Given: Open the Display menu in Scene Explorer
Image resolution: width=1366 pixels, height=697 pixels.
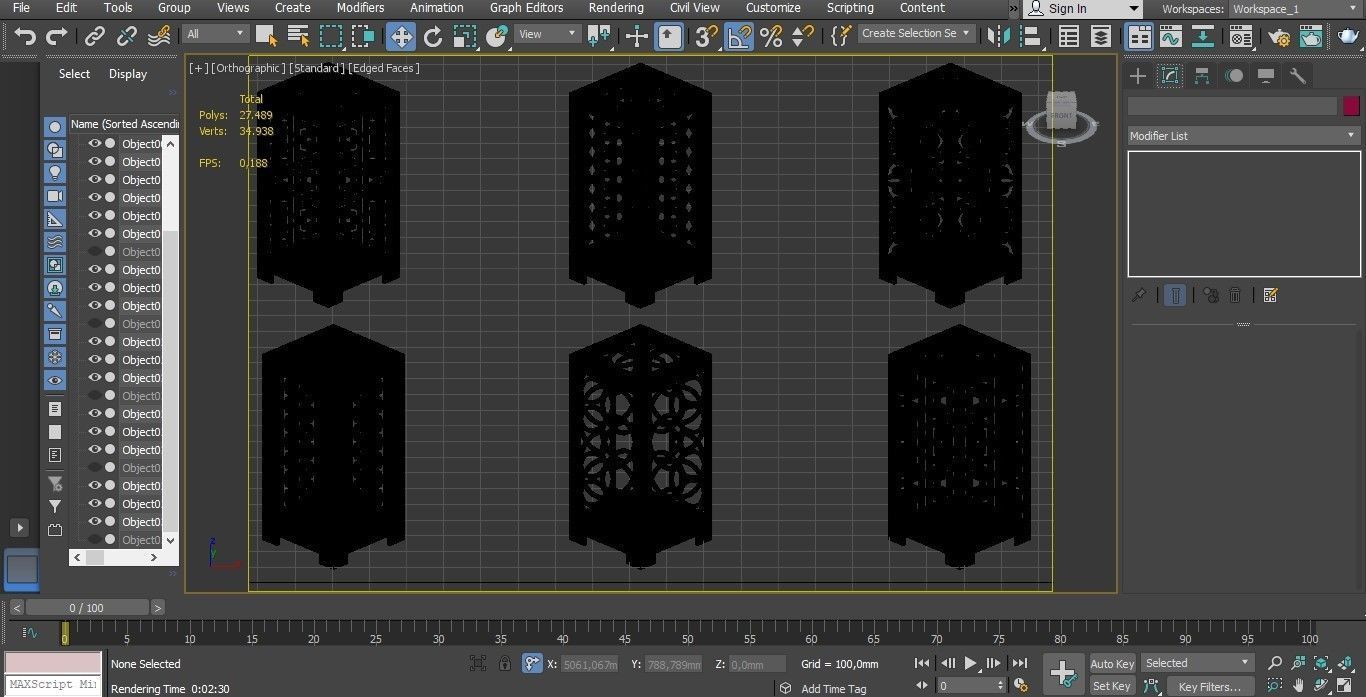Looking at the screenshot, I should 128,74.
